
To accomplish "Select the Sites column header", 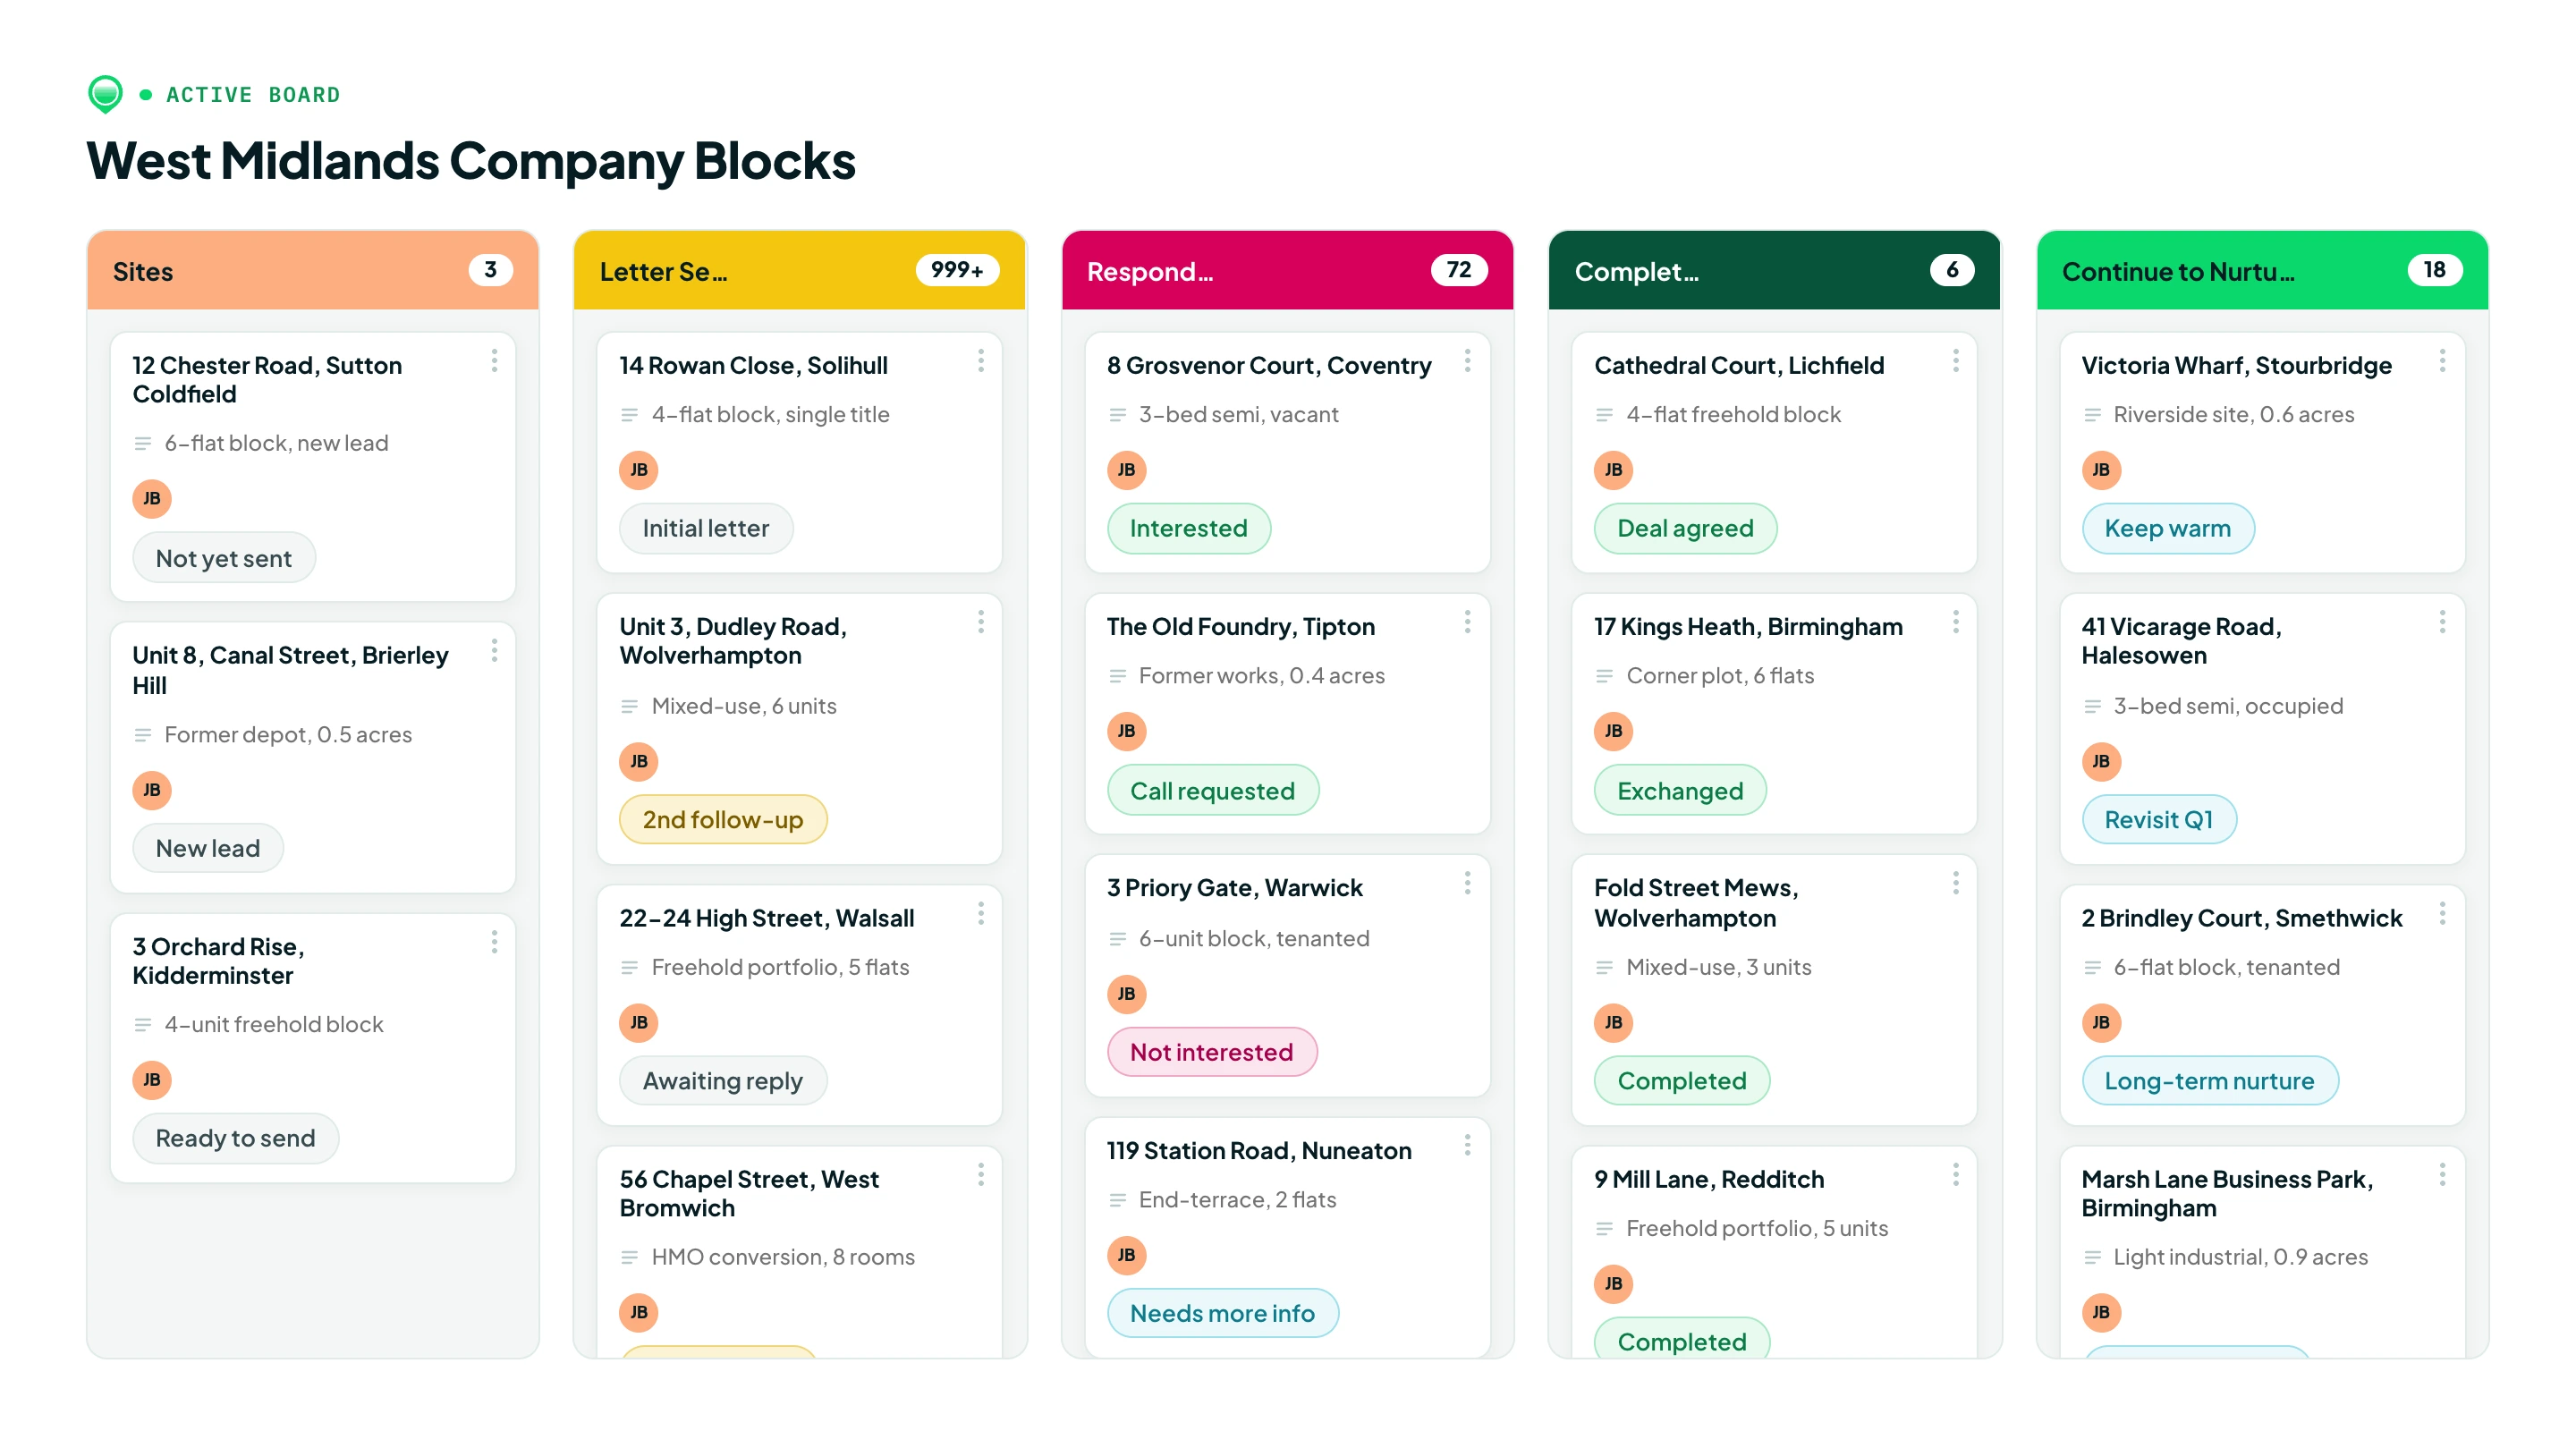I will point(313,270).
